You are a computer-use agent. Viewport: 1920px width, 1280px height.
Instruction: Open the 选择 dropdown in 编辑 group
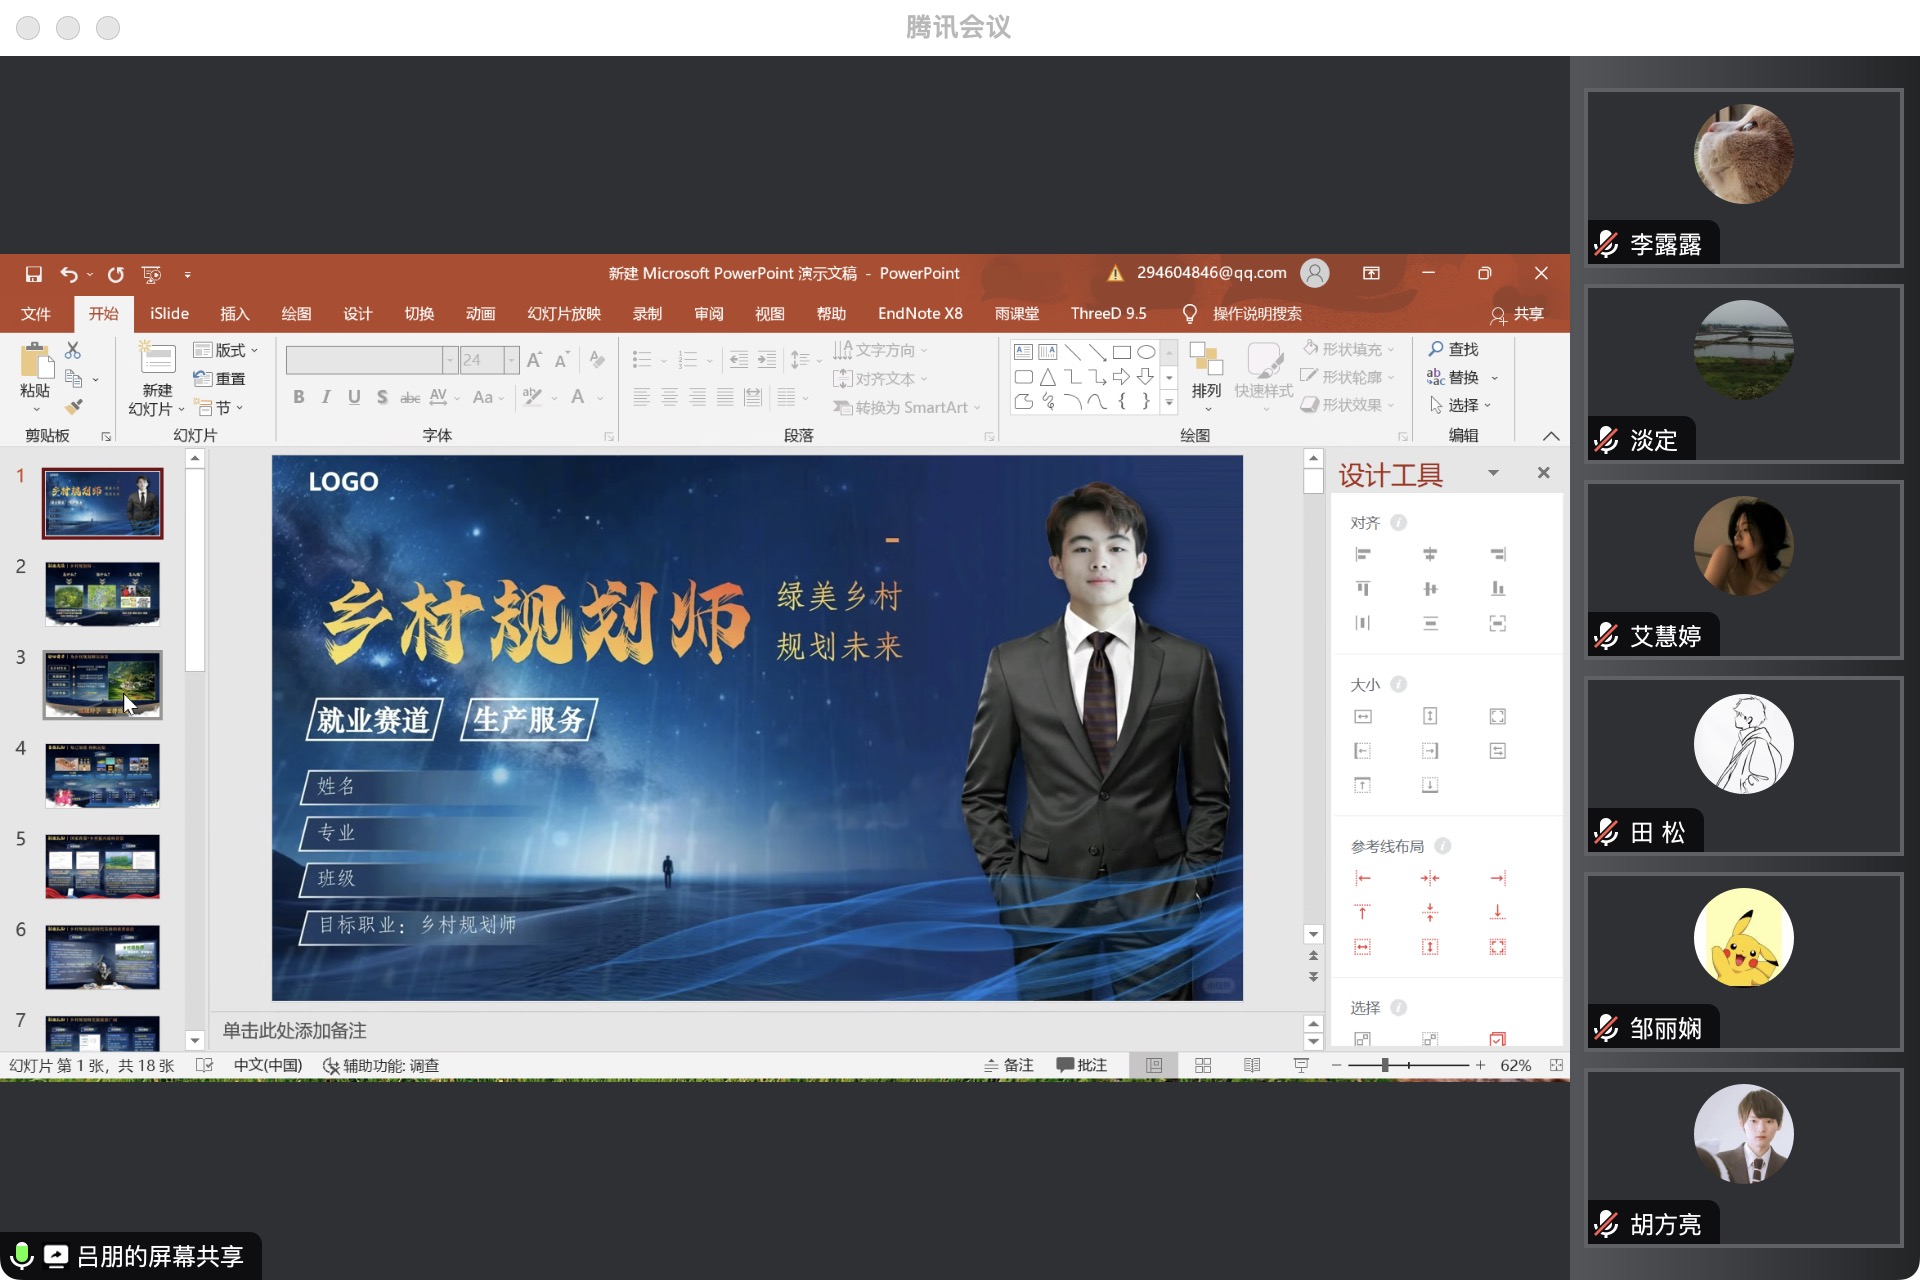pyautogui.click(x=1461, y=405)
